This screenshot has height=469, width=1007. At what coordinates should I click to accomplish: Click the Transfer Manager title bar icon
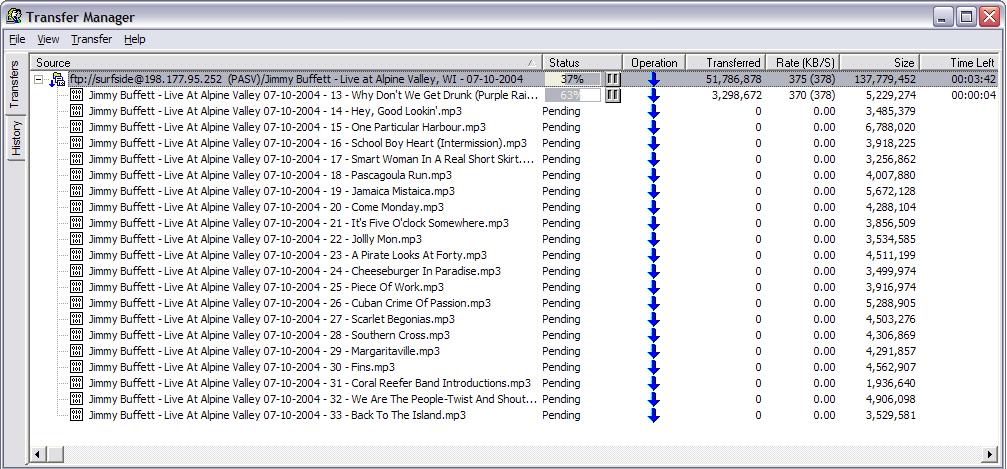point(13,17)
